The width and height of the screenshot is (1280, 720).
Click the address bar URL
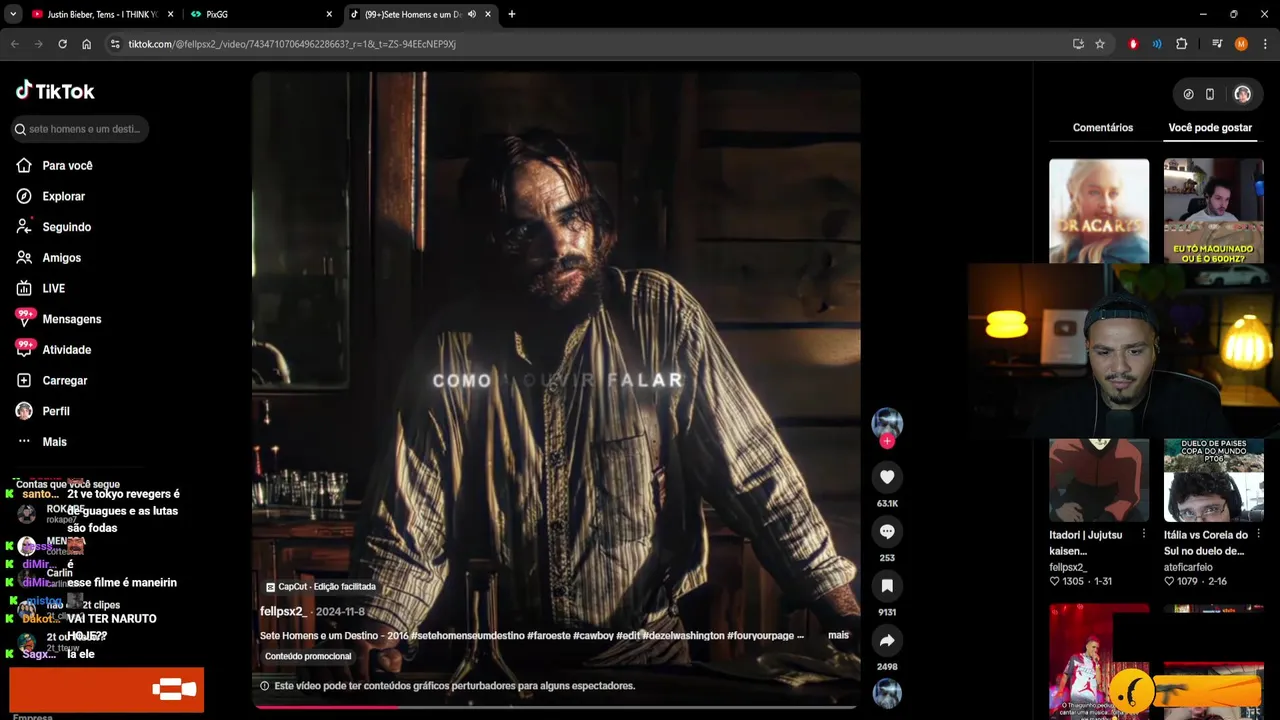coord(292,44)
